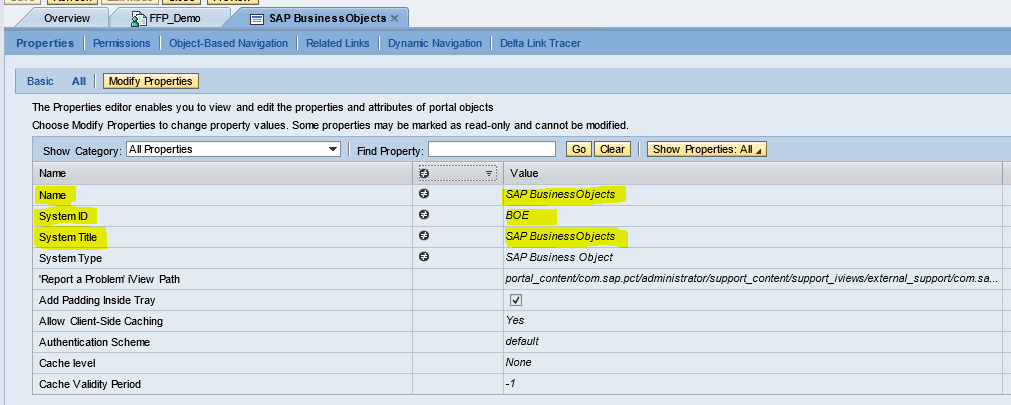Click the status icon in the System Title row
The width and height of the screenshot is (1011, 405).
coord(424,236)
